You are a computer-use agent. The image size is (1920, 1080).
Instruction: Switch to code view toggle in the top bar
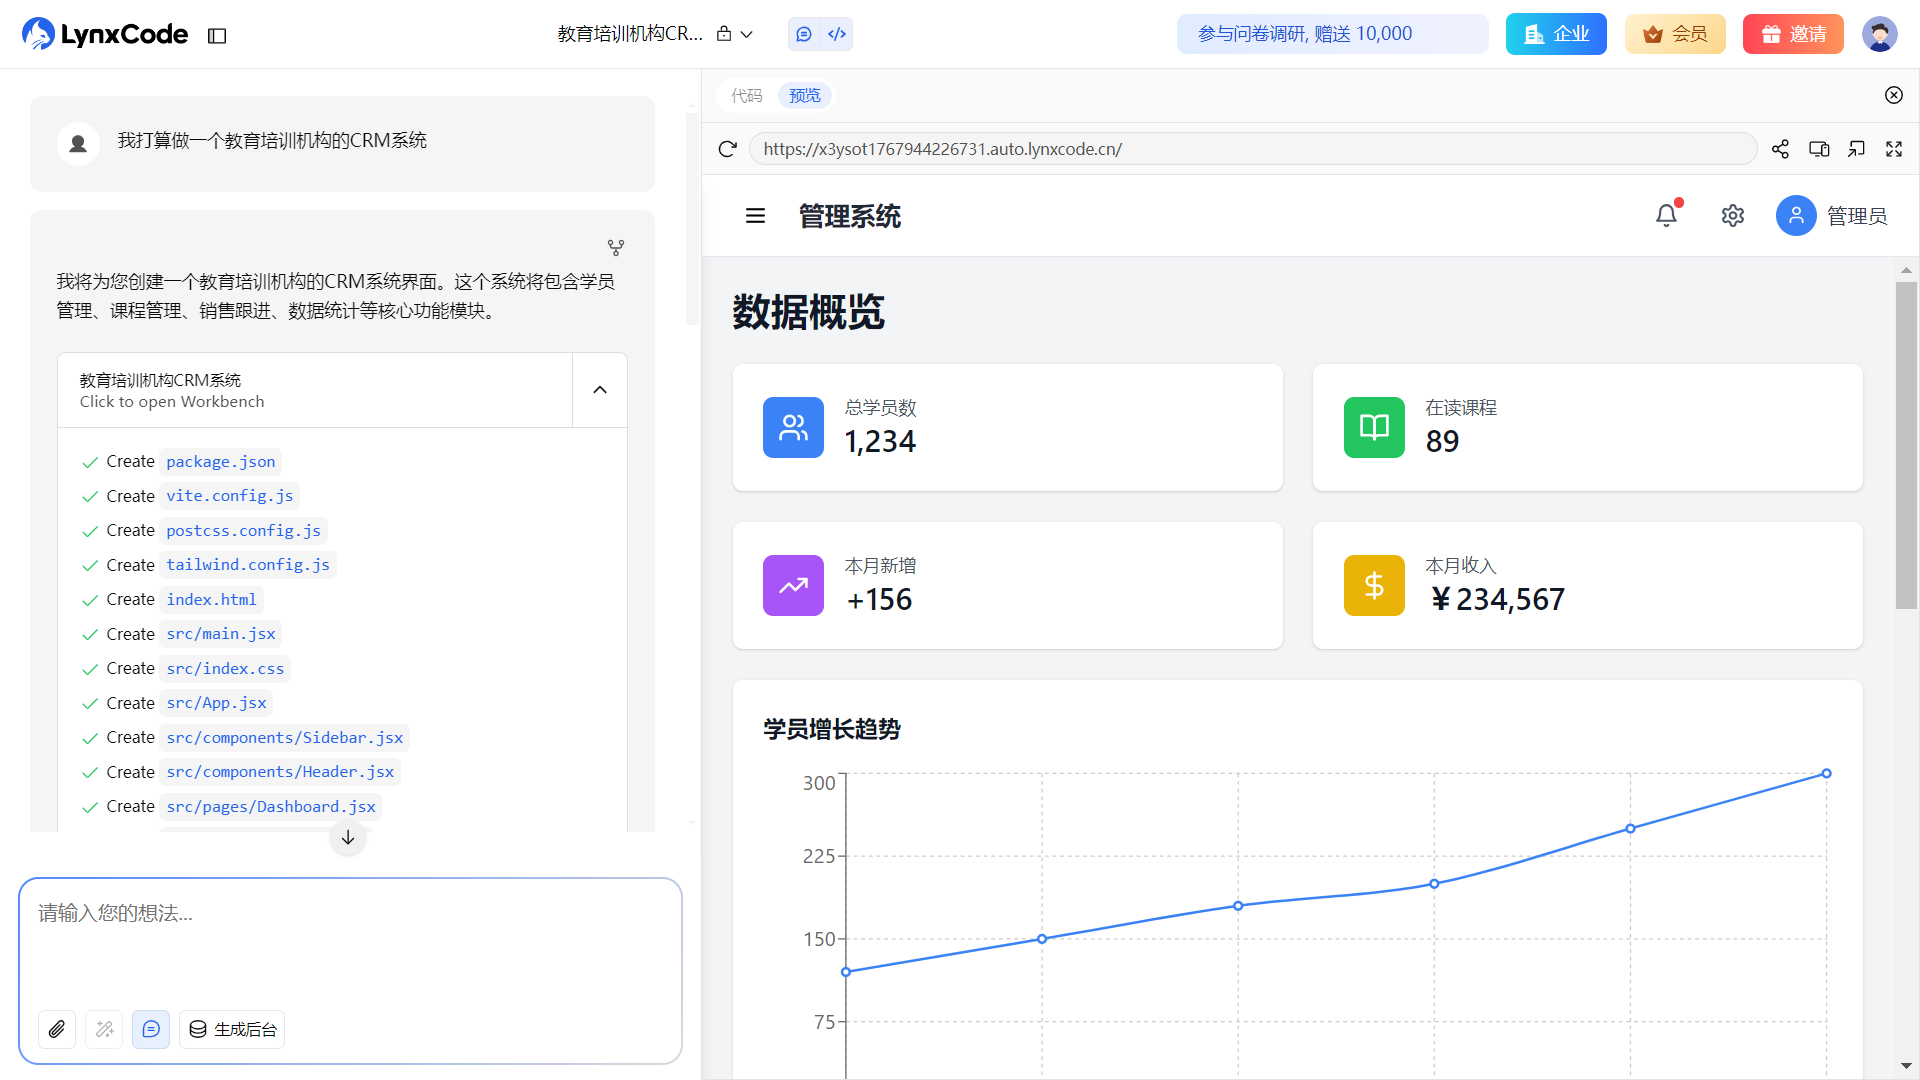[x=837, y=34]
